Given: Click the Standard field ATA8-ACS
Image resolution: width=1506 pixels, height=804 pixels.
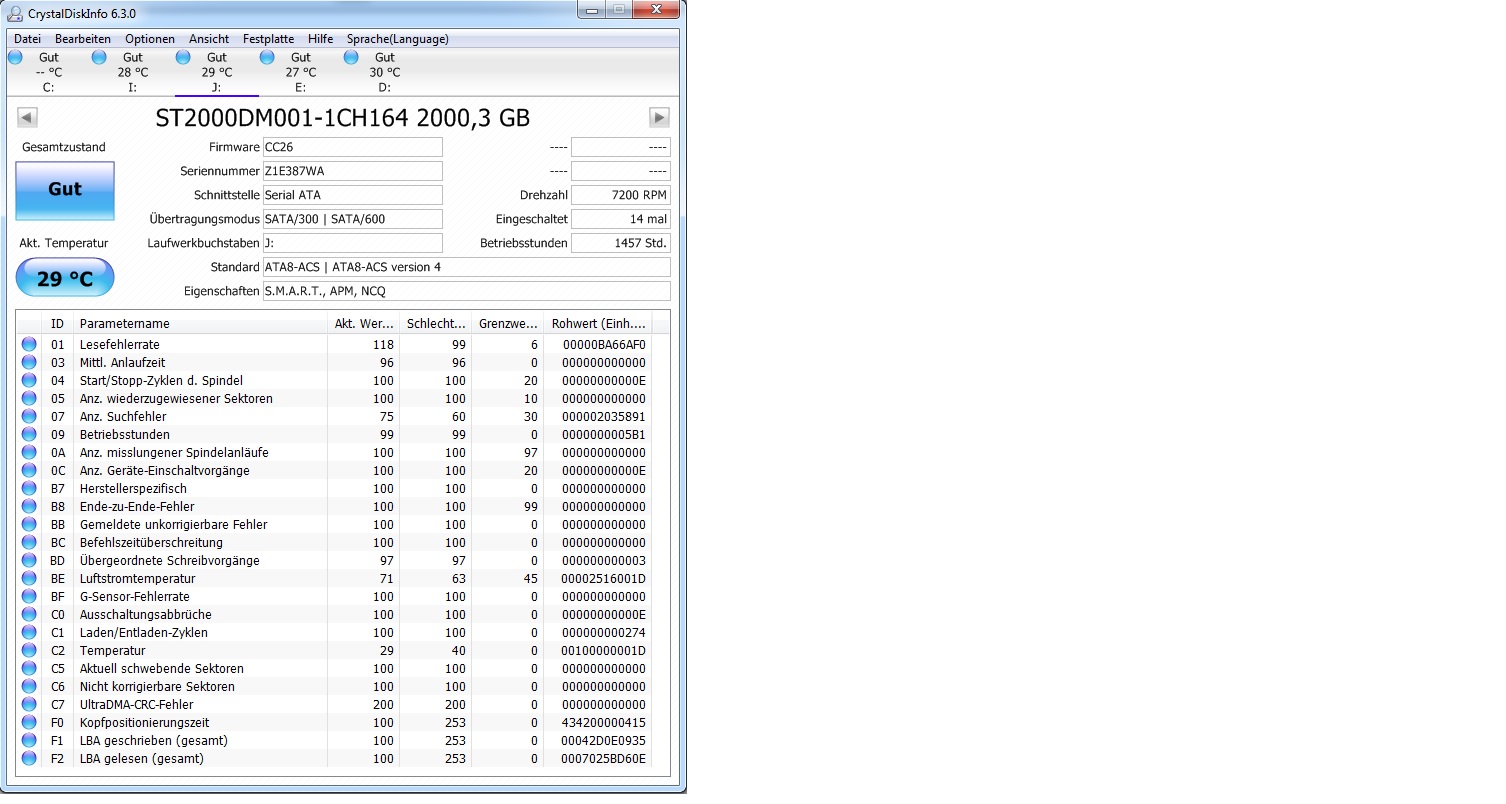Looking at the screenshot, I should point(466,267).
